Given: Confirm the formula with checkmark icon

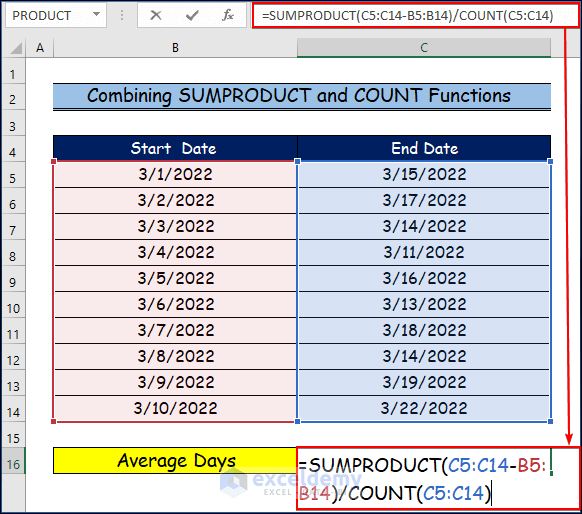Looking at the screenshot, I should (192, 15).
